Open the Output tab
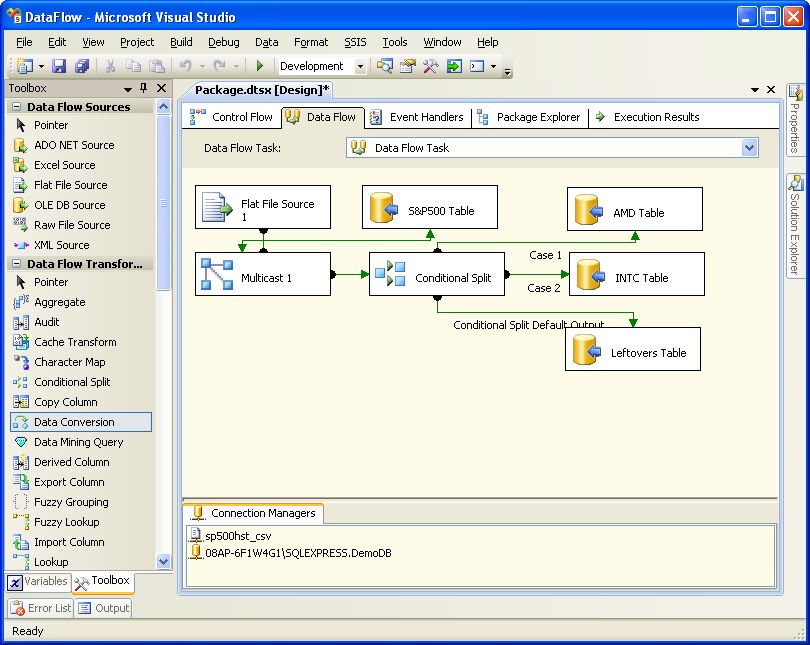The image size is (810, 645). [x=103, y=608]
